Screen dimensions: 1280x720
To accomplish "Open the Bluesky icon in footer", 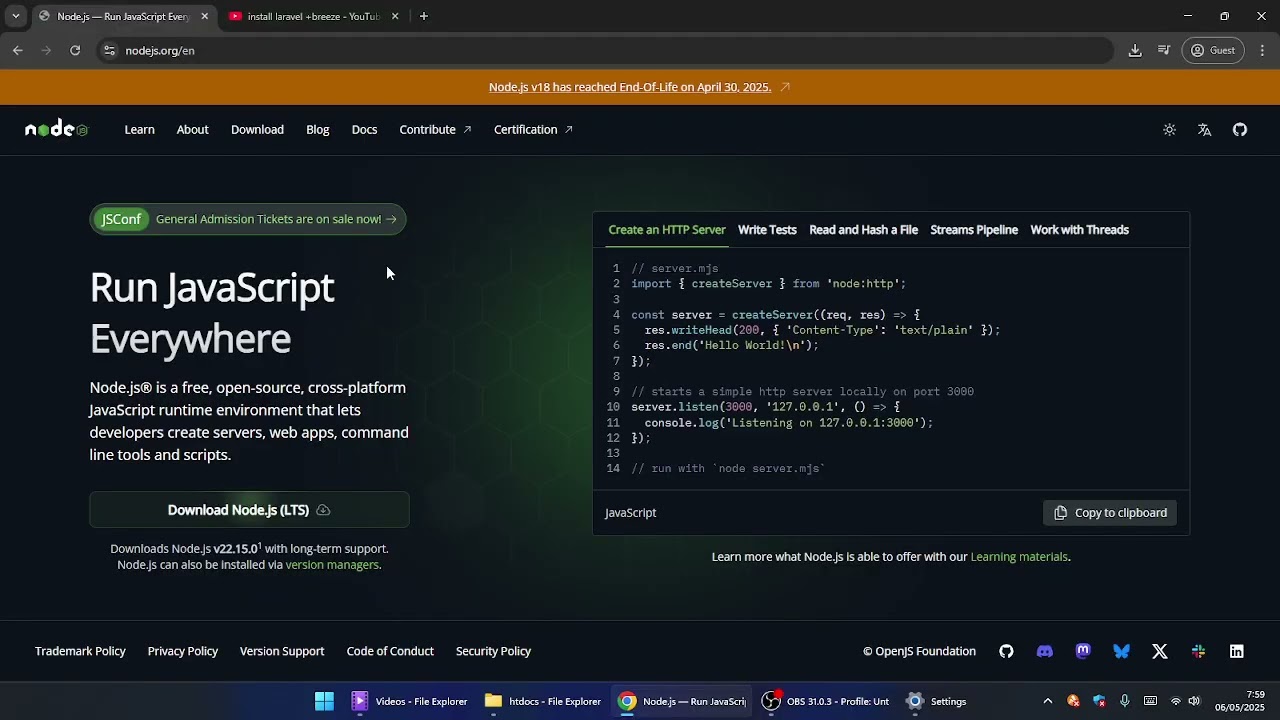I will coord(1122,651).
